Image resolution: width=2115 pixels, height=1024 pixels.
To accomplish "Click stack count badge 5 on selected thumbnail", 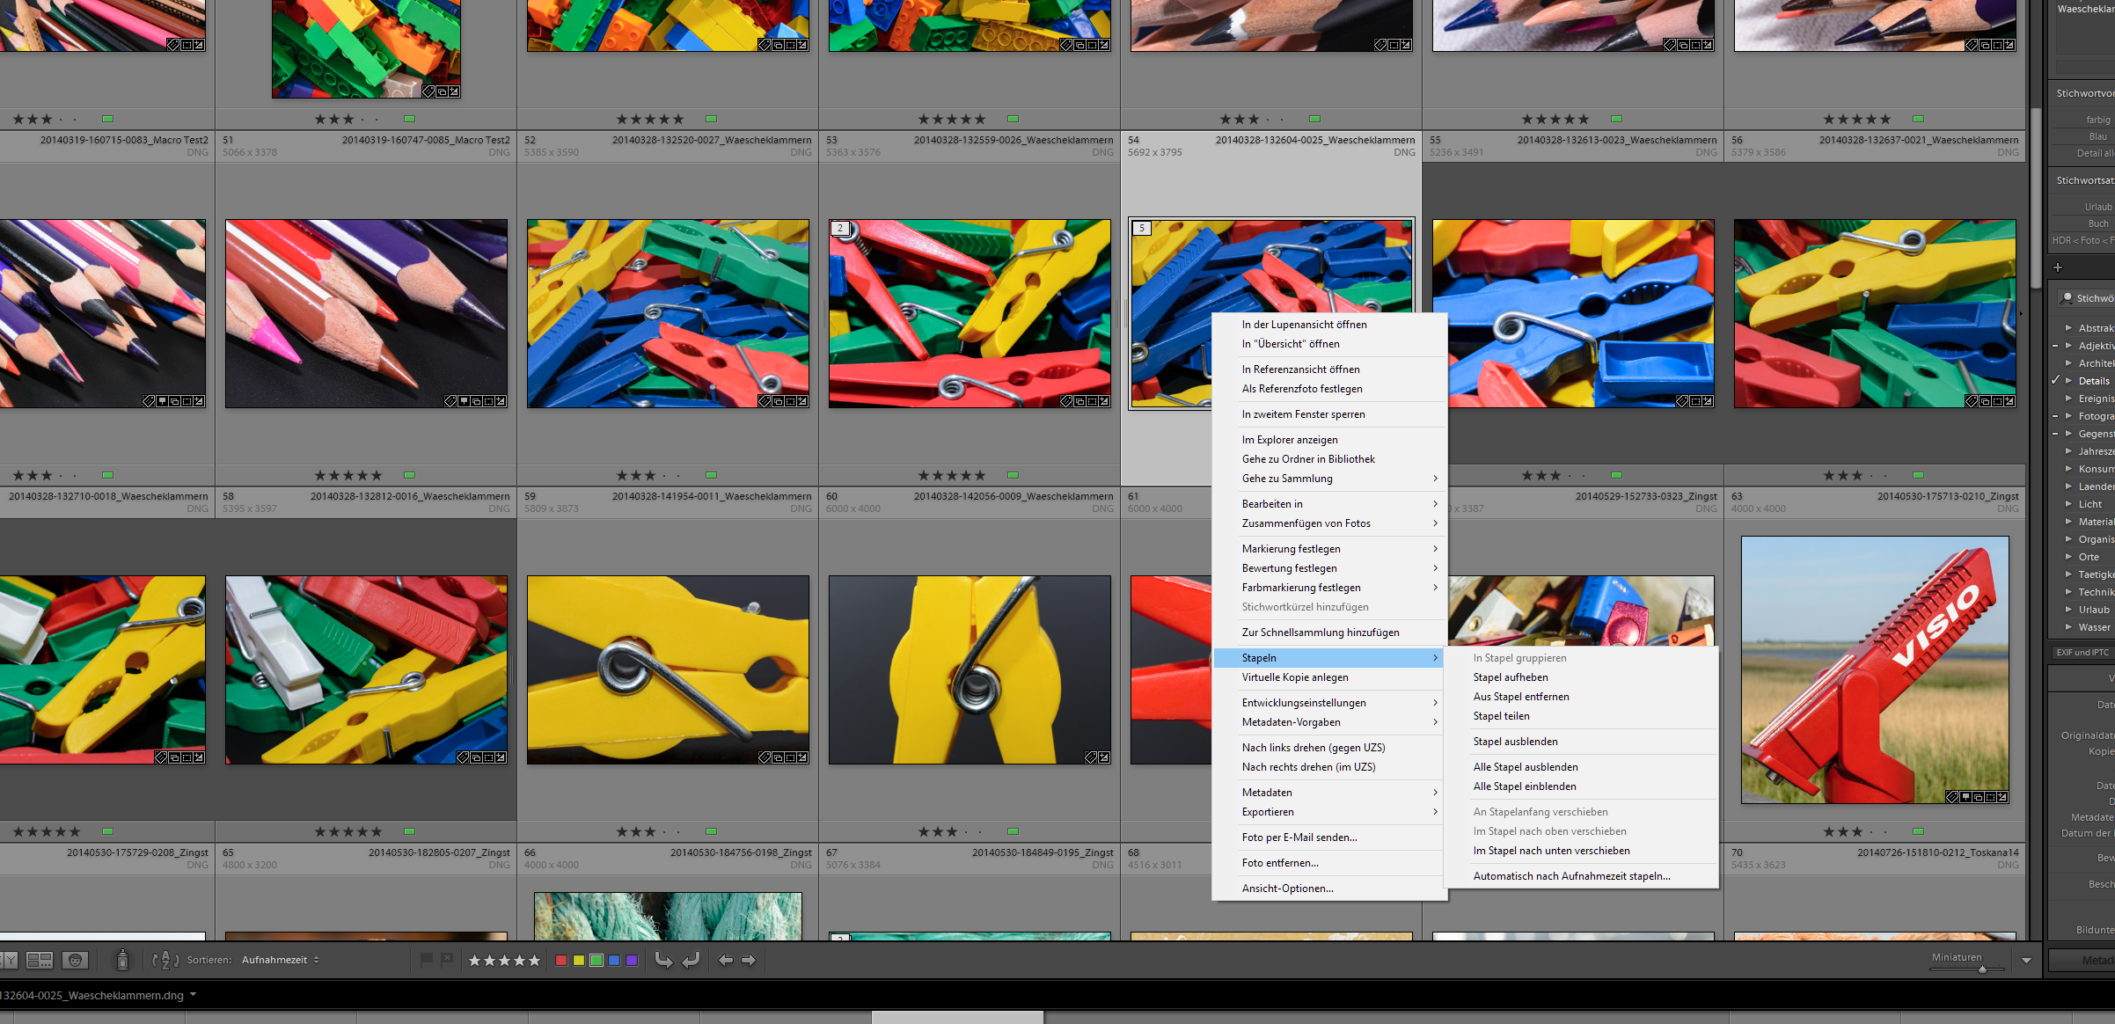I will (x=1141, y=228).
